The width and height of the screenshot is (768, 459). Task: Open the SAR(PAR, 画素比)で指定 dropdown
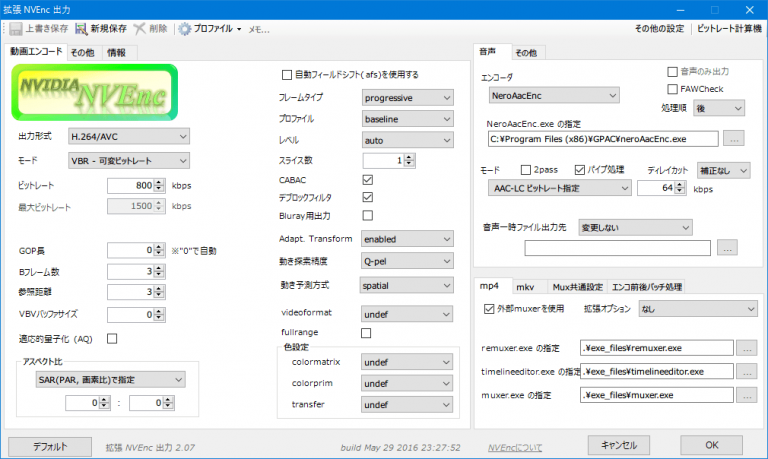pyautogui.click(x=110, y=380)
